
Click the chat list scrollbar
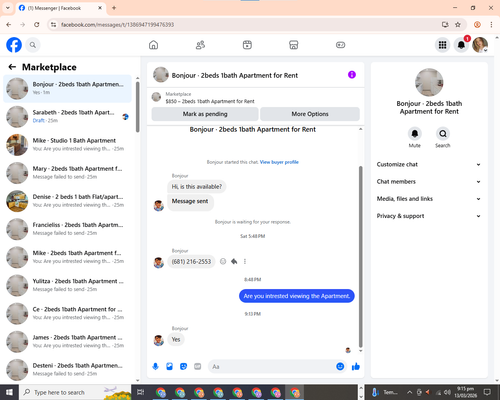coord(138,107)
